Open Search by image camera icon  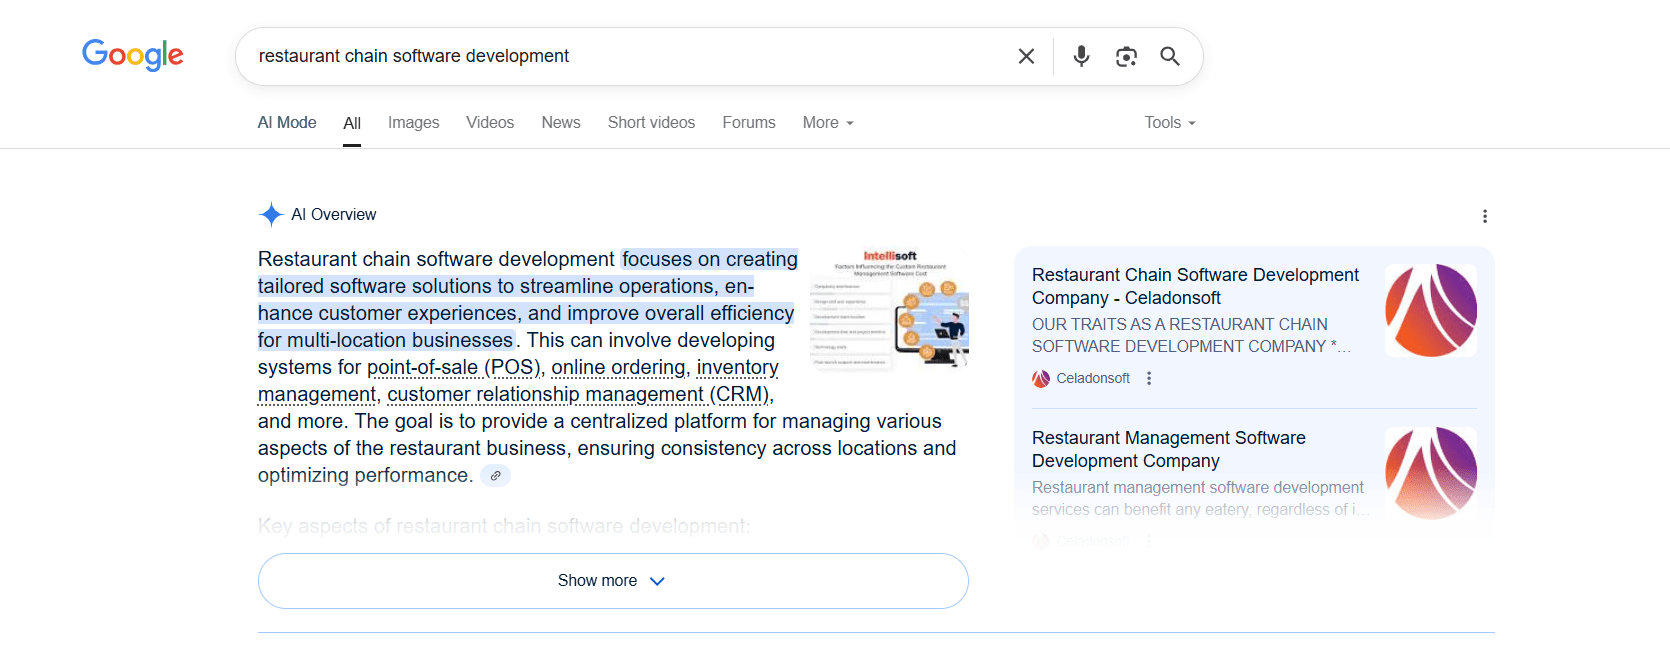point(1126,56)
